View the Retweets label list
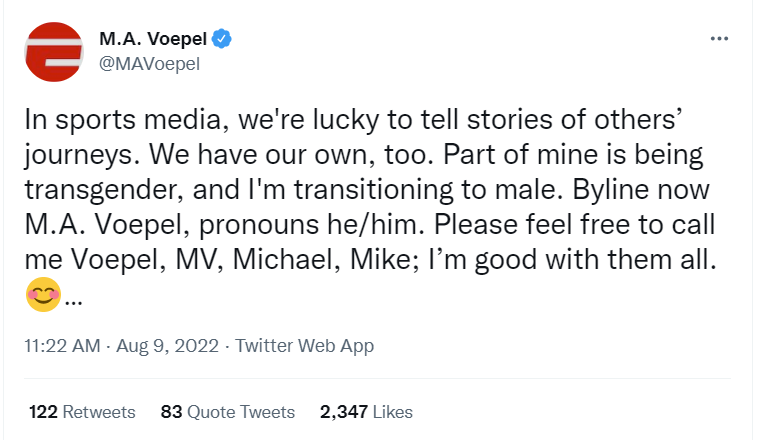 (x=99, y=412)
